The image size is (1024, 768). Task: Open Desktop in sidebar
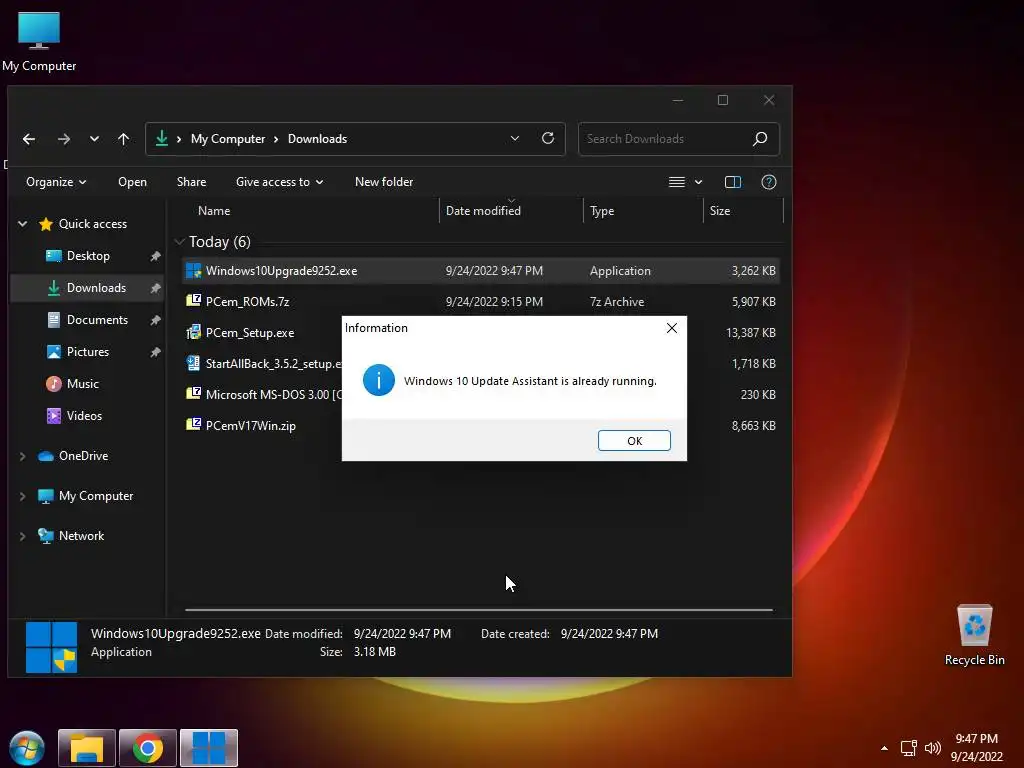tap(88, 256)
